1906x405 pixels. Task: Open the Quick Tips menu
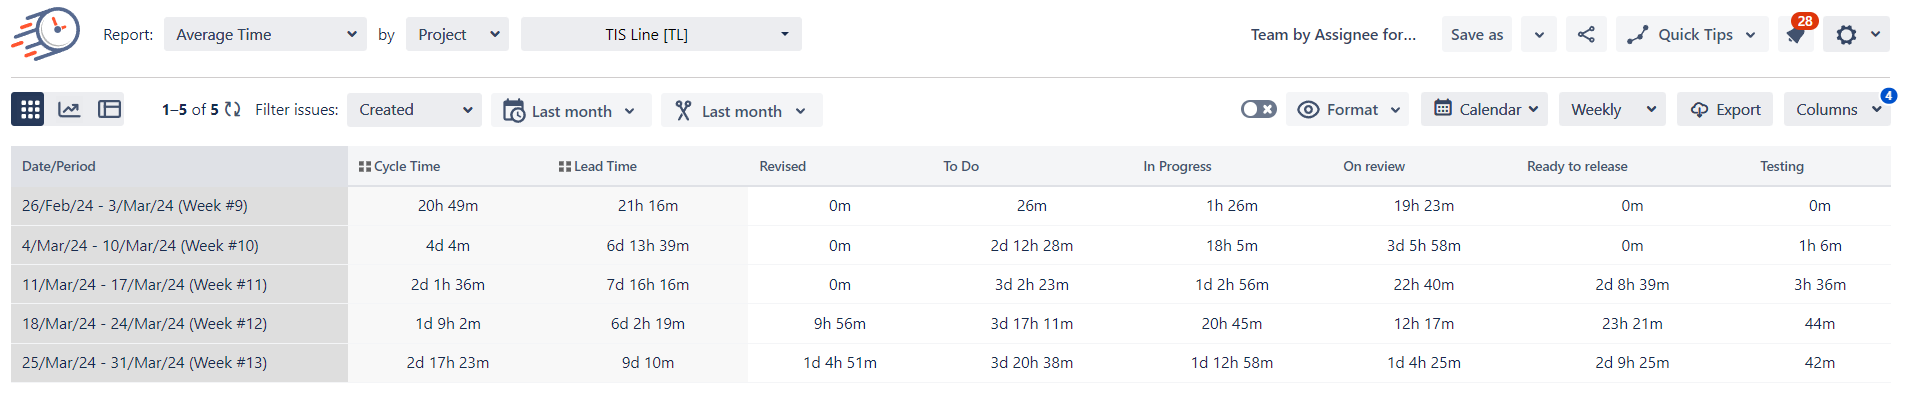[1692, 34]
